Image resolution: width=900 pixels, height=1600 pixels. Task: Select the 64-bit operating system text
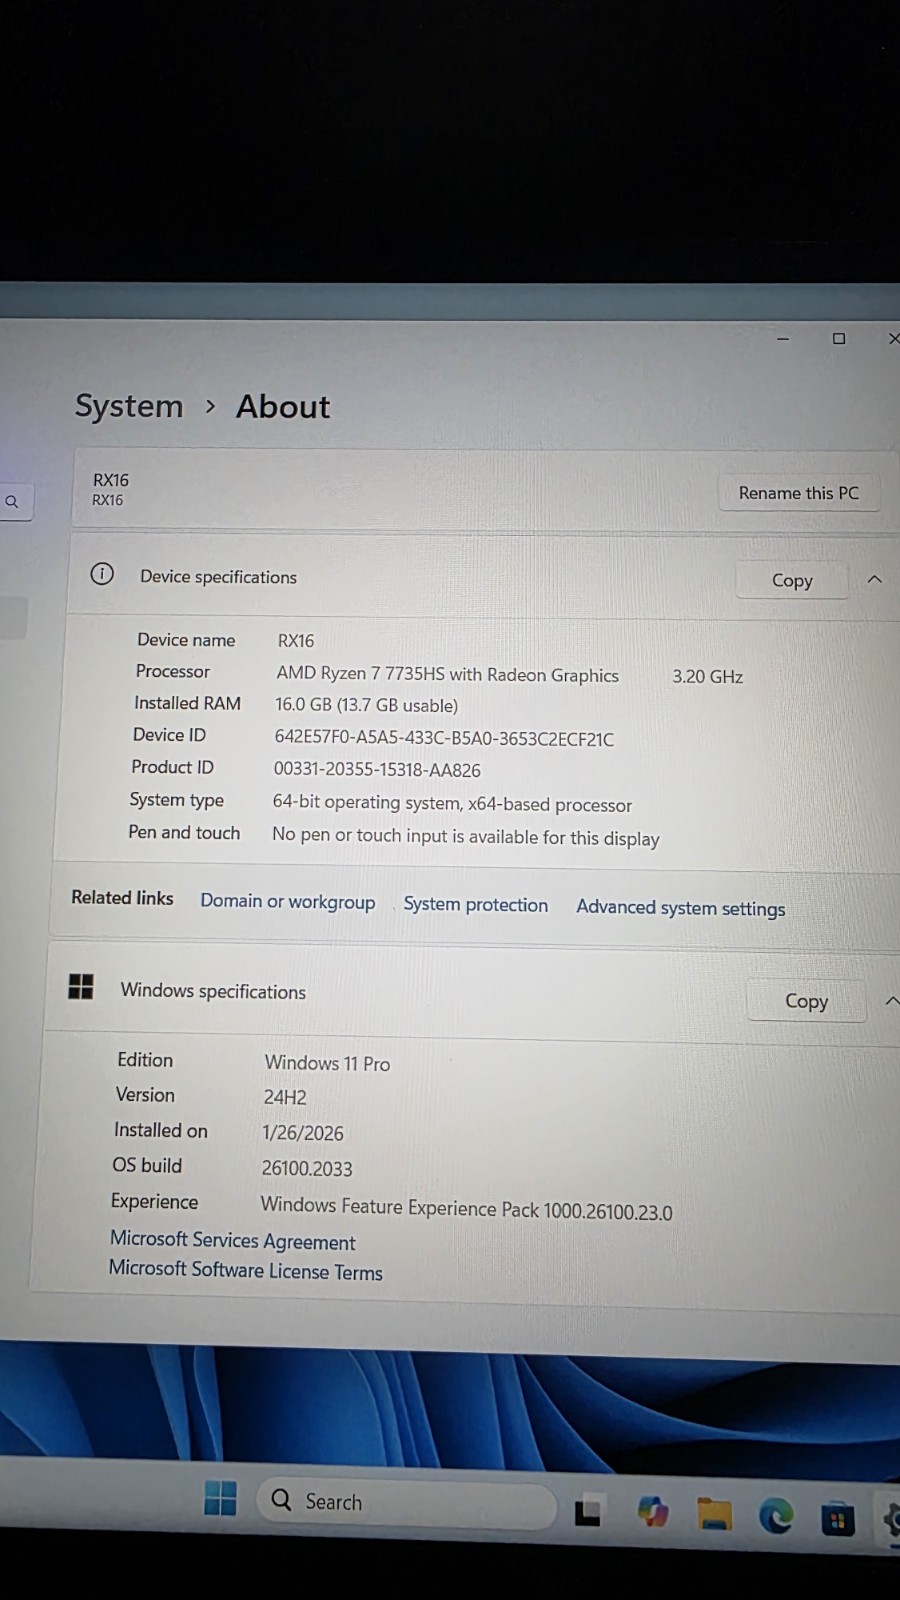pyautogui.click(x=452, y=803)
